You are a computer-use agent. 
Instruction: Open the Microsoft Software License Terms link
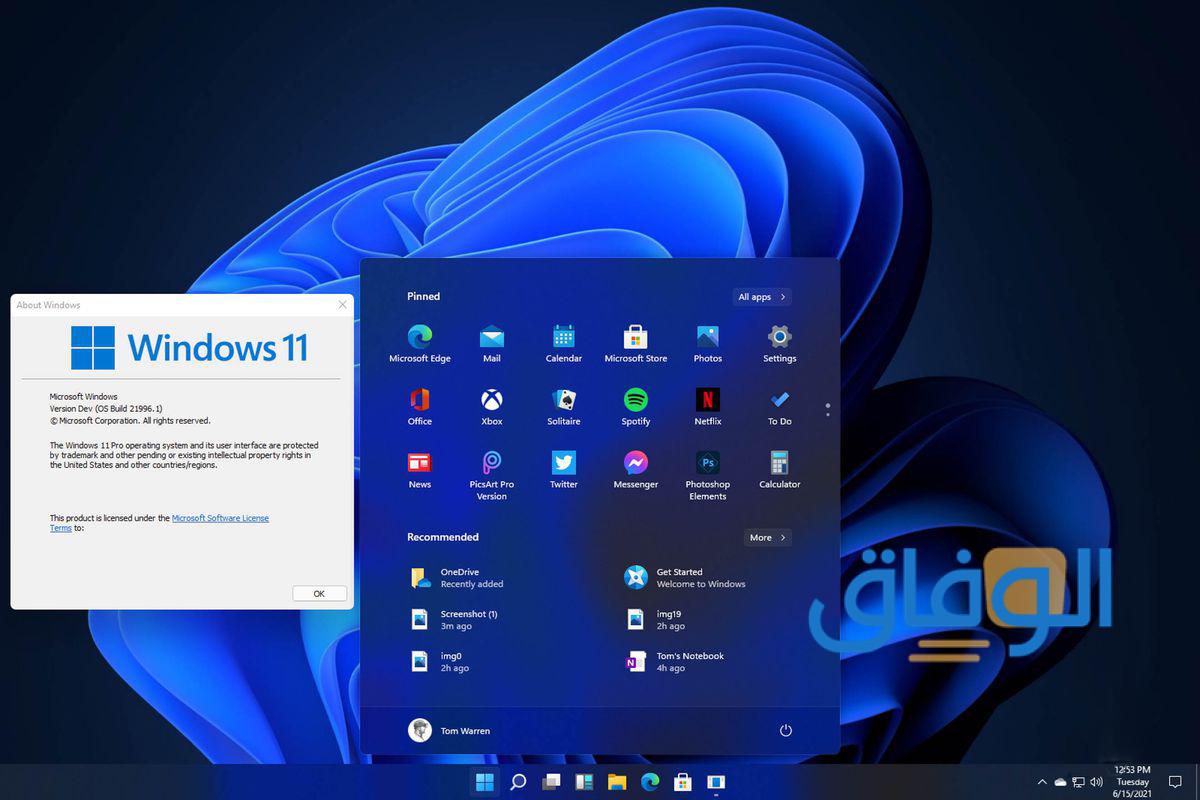point(220,518)
